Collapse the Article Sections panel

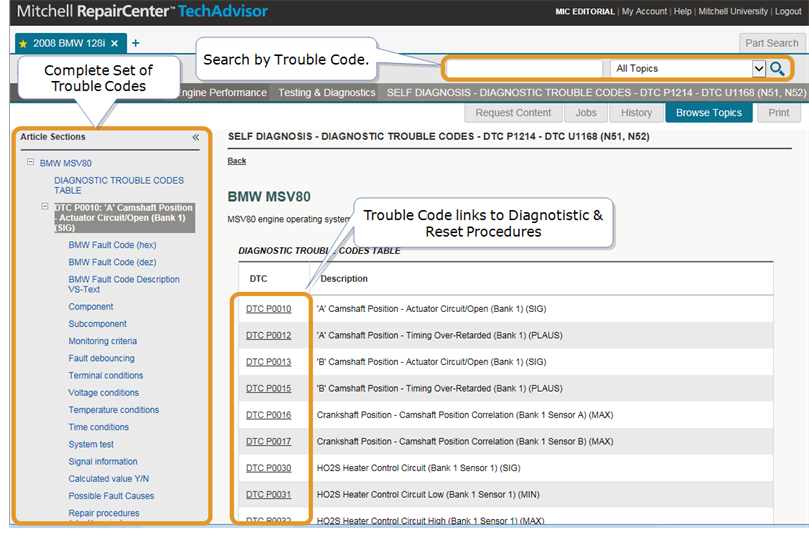click(196, 137)
